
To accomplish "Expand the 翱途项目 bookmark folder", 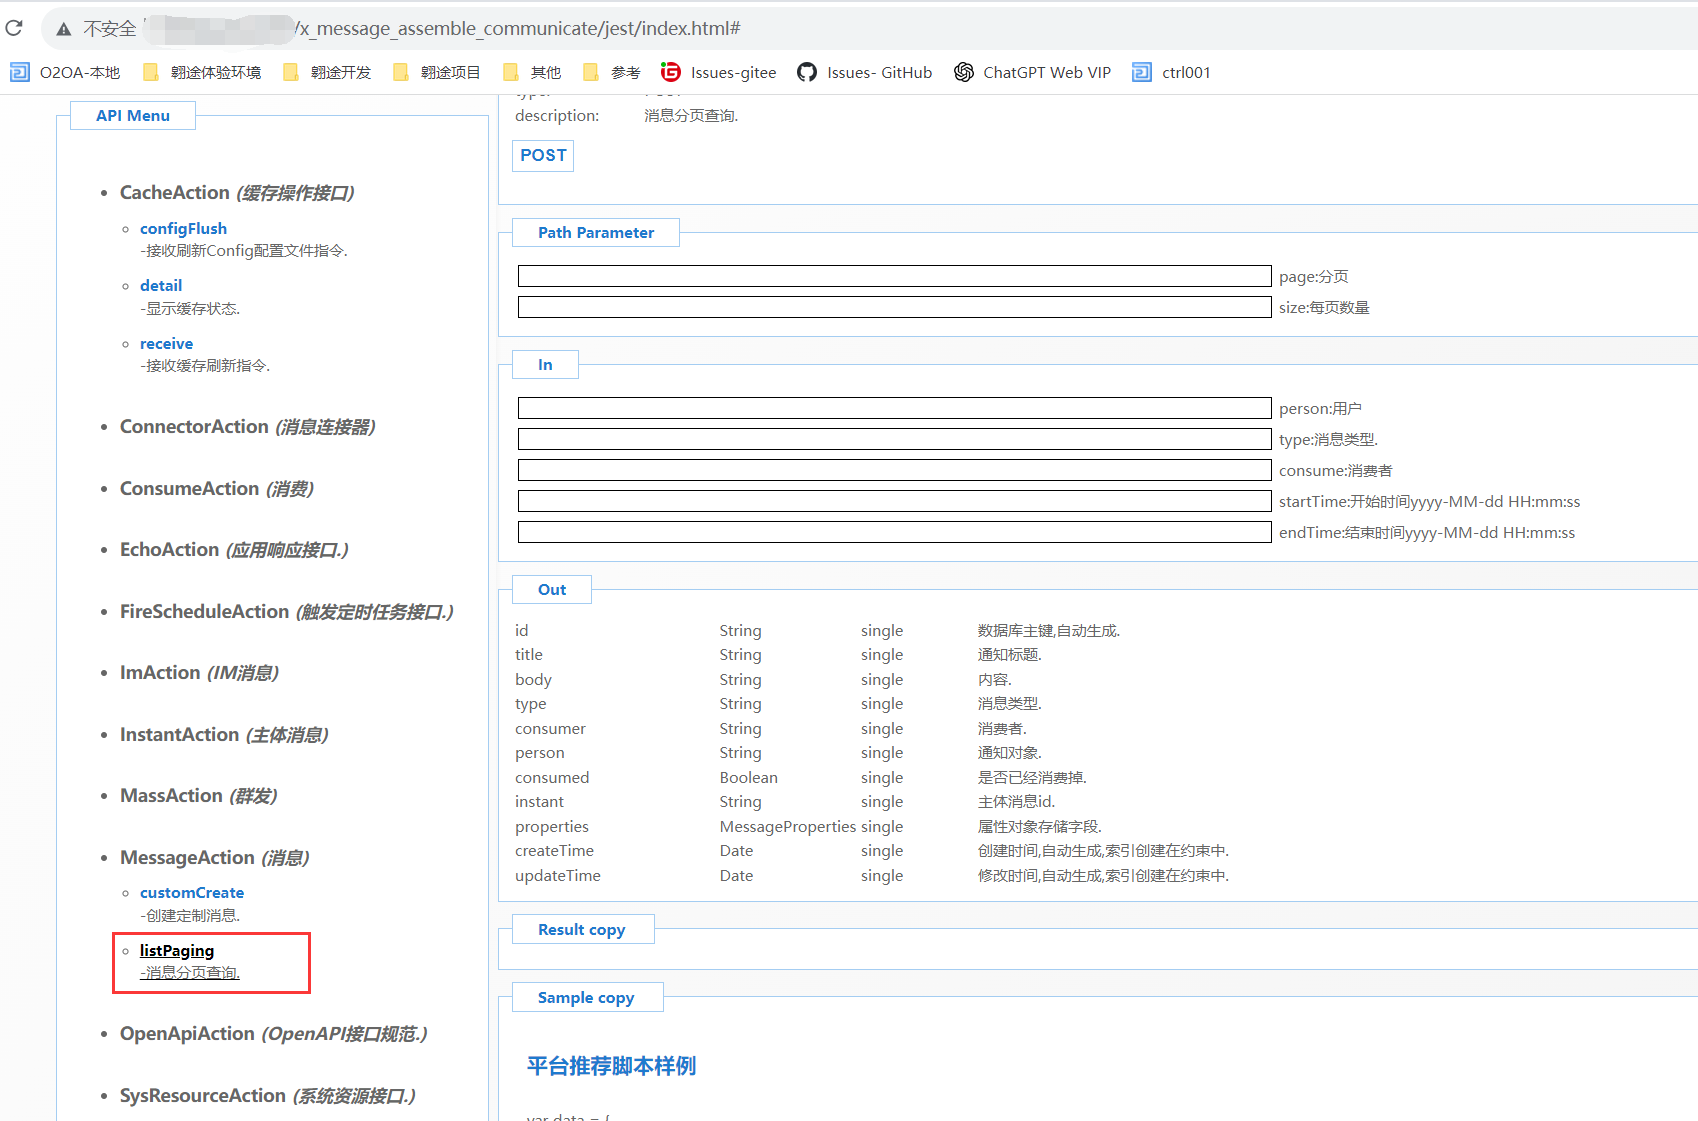I will point(438,72).
